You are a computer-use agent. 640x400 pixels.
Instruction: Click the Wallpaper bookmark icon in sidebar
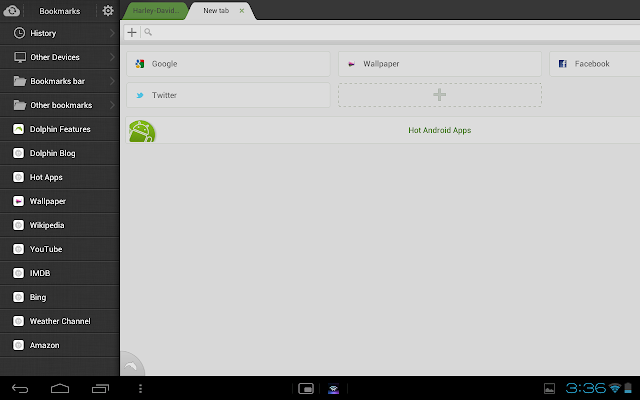(18, 201)
